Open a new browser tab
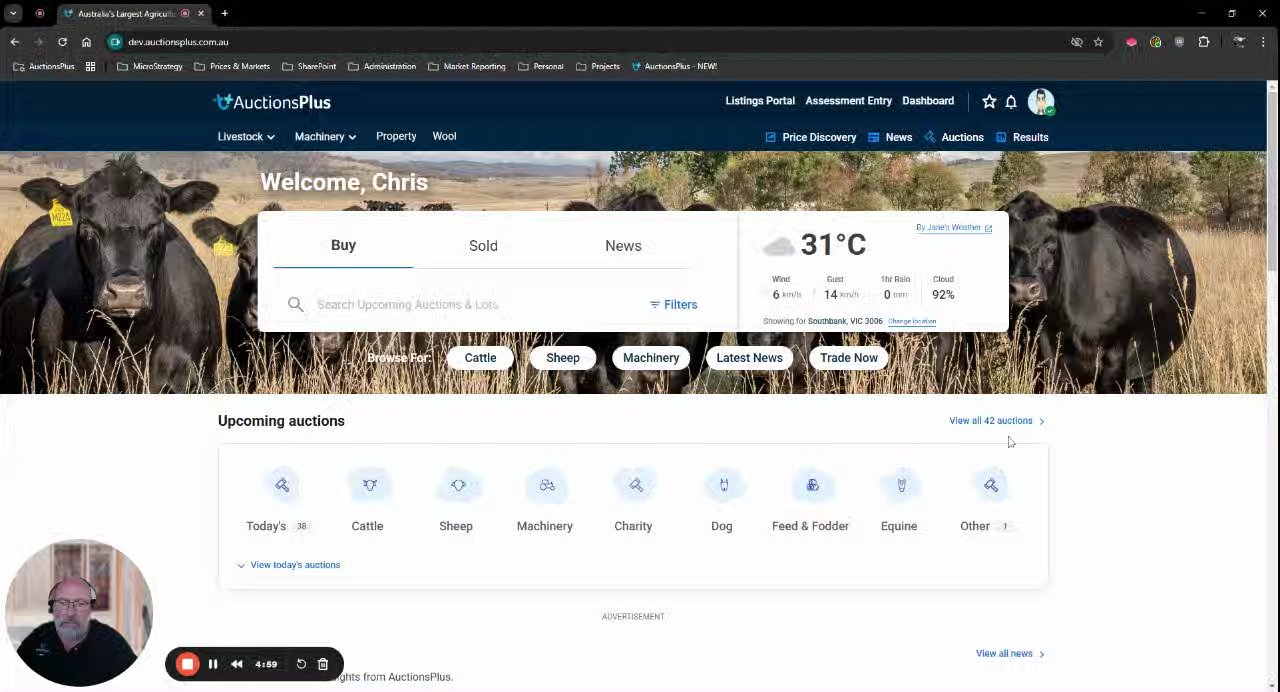The width and height of the screenshot is (1280, 692). point(225,13)
